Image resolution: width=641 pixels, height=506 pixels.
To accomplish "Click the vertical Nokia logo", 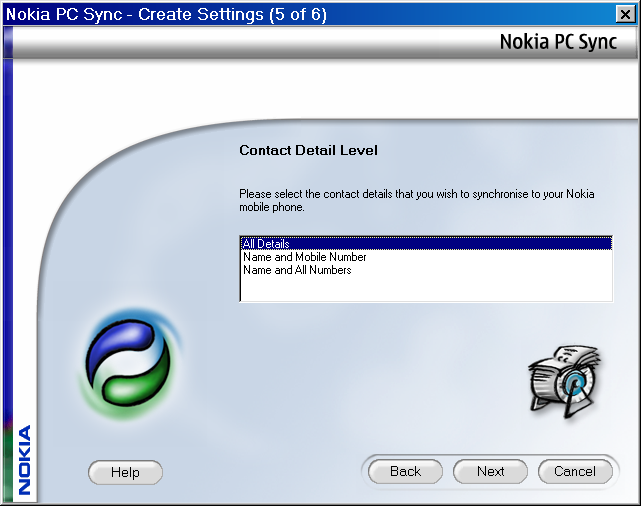I will pyautogui.click(x=24, y=459).
